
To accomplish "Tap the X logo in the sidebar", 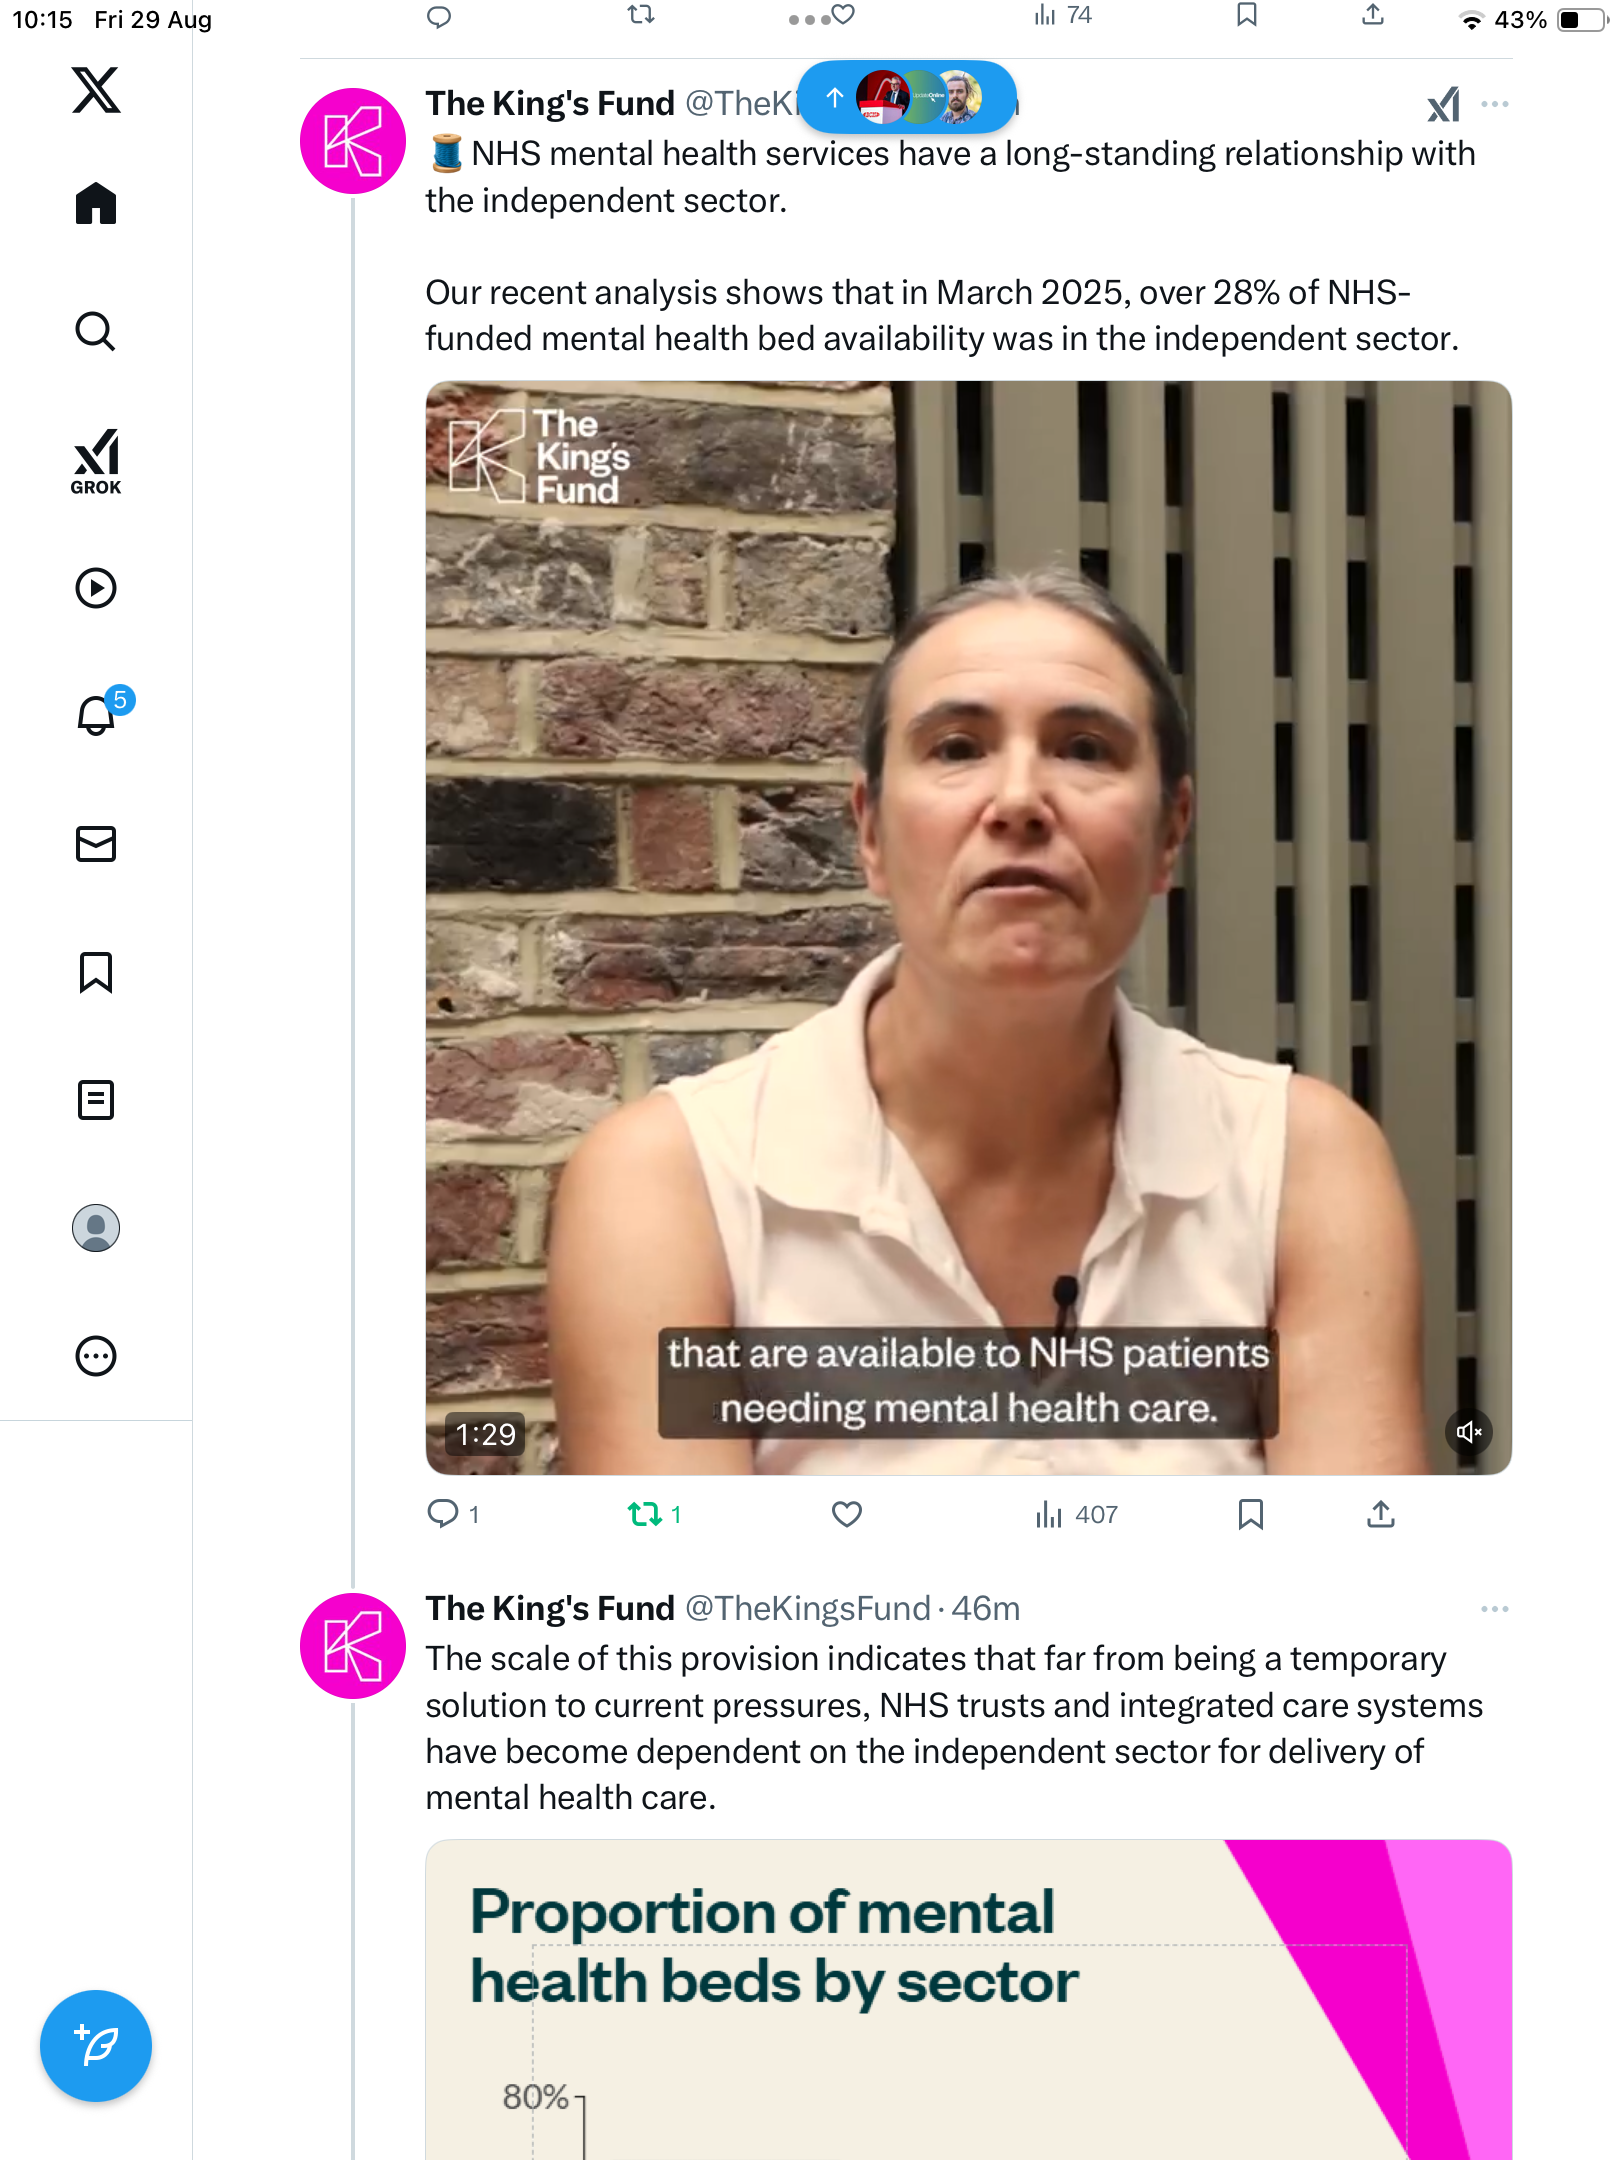I will [96, 90].
